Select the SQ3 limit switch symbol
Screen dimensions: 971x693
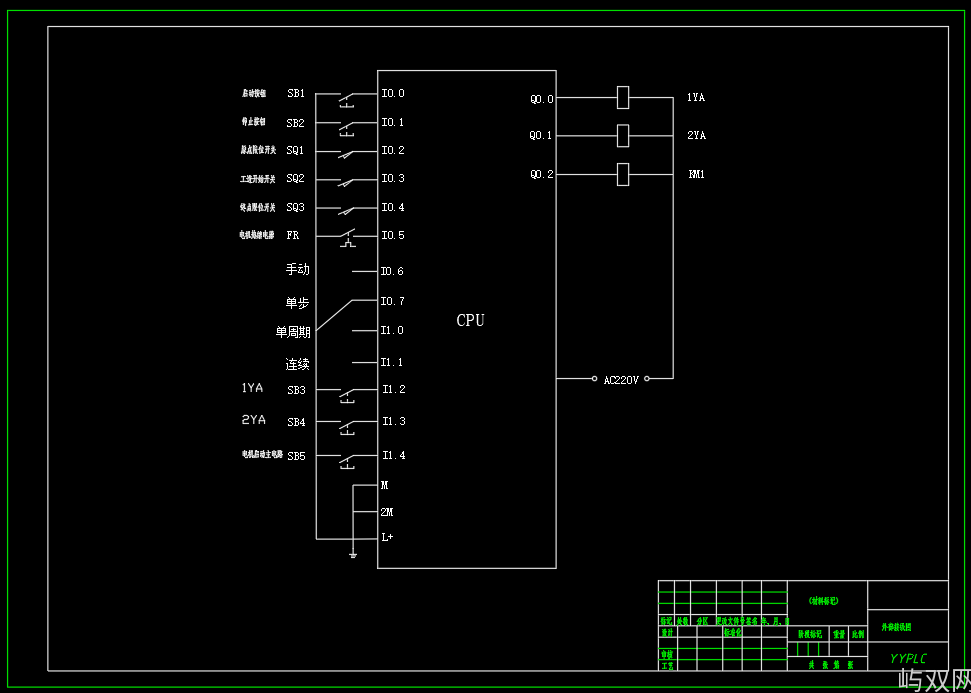(347, 211)
